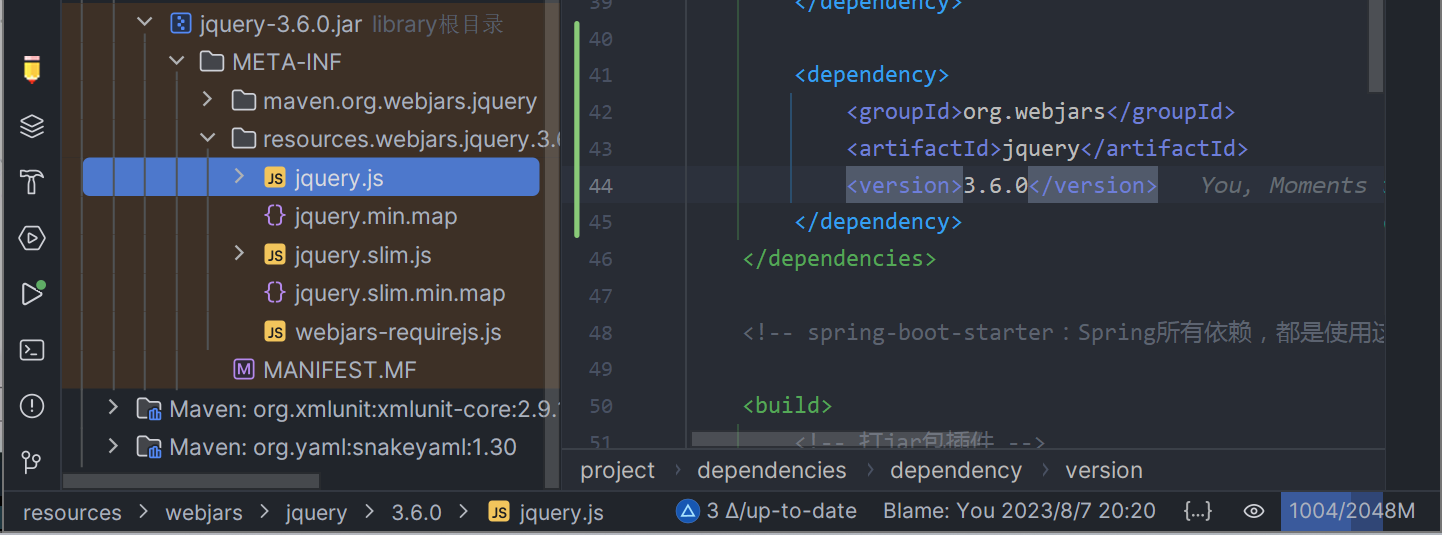Screen dimensions: 1442x535
Task: Expand the maven.org.webjars.jquery folder
Action: [207, 100]
